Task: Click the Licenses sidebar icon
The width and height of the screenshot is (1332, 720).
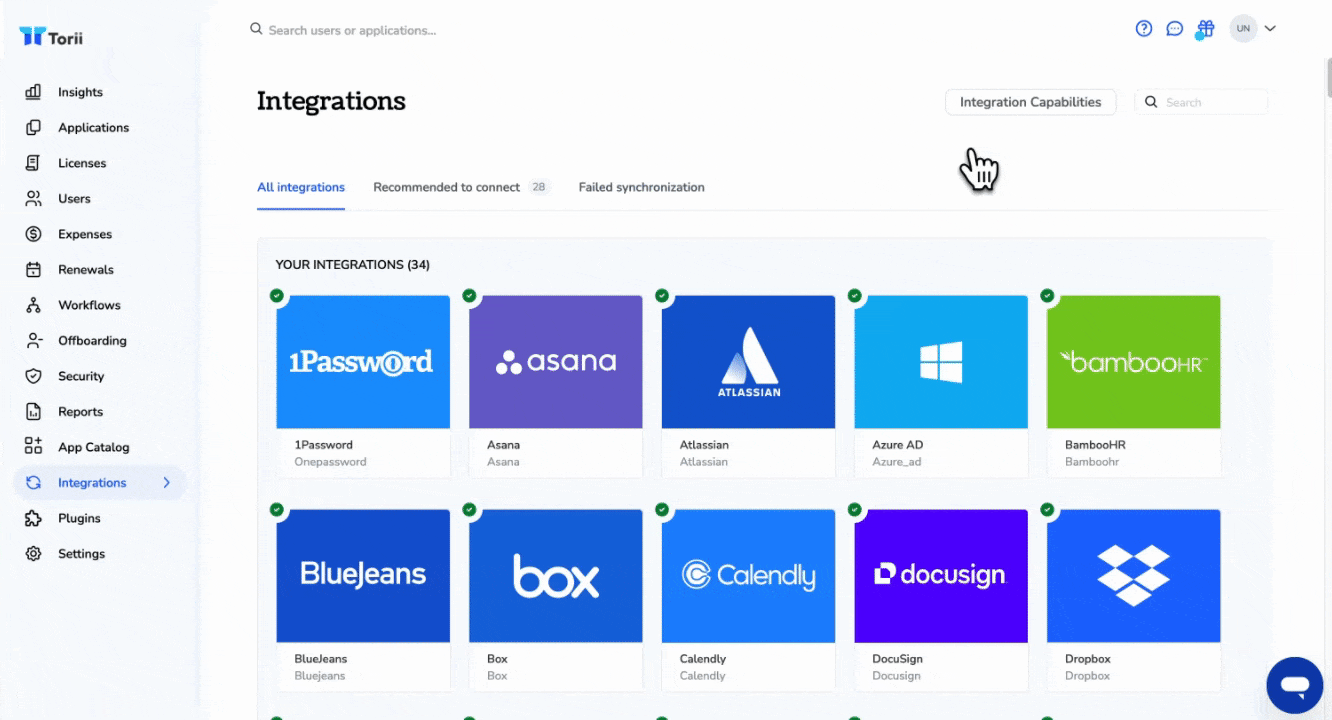Action: pos(33,163)
